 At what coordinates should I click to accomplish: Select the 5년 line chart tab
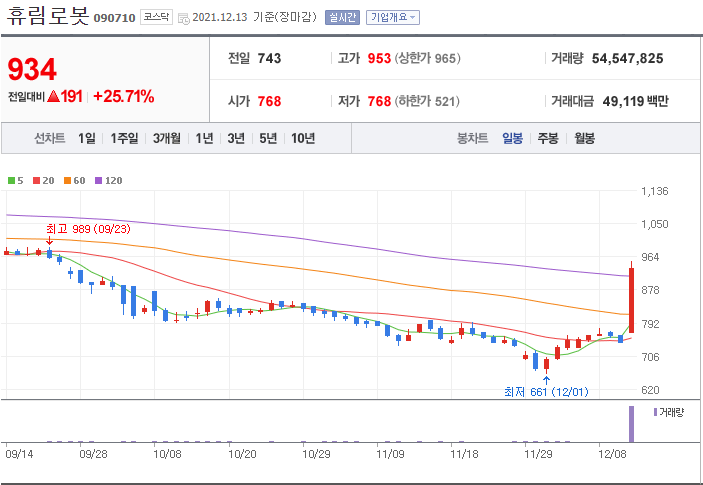click(x=268, y=138)
